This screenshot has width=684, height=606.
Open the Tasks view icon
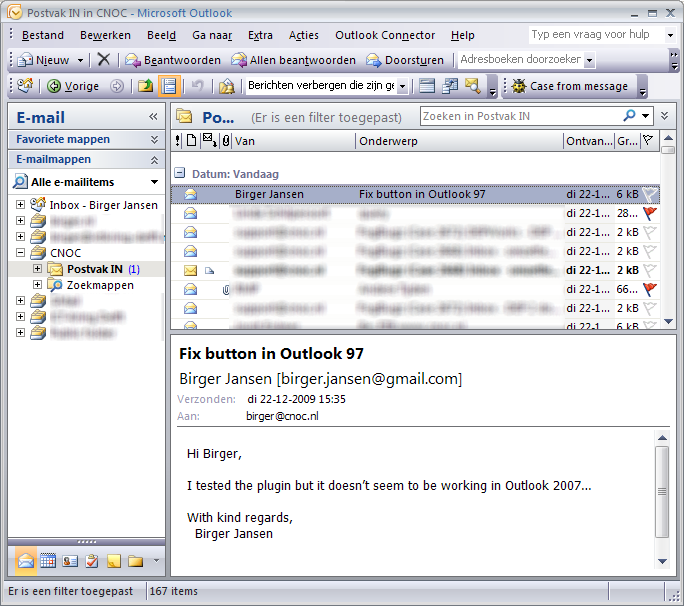[x=92, y=561]
